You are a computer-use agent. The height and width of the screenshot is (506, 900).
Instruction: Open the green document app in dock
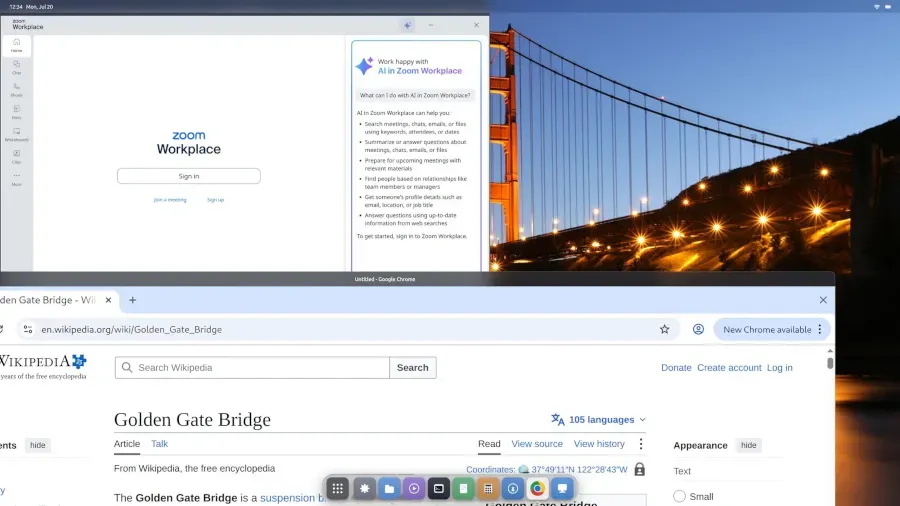click(x=463, y=489)
